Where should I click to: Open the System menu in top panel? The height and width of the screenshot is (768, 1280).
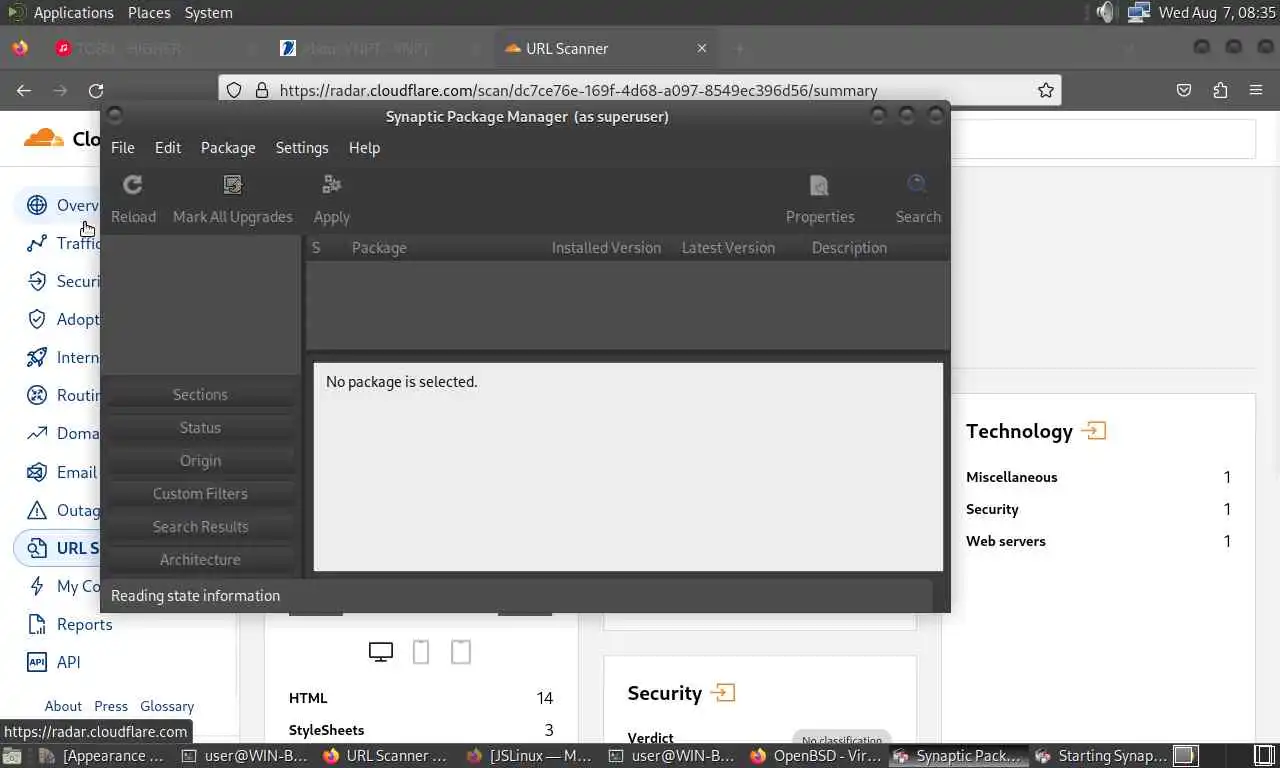(208, 13)
